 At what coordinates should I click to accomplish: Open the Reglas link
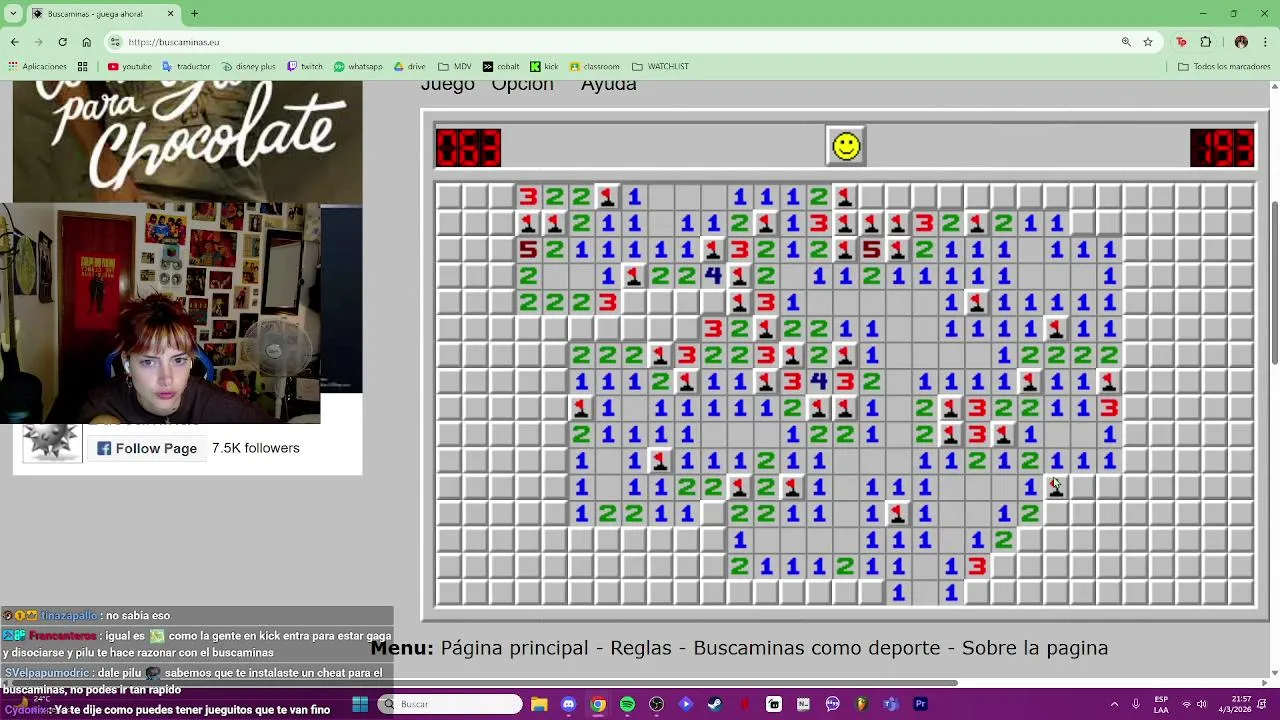(641, 648)
